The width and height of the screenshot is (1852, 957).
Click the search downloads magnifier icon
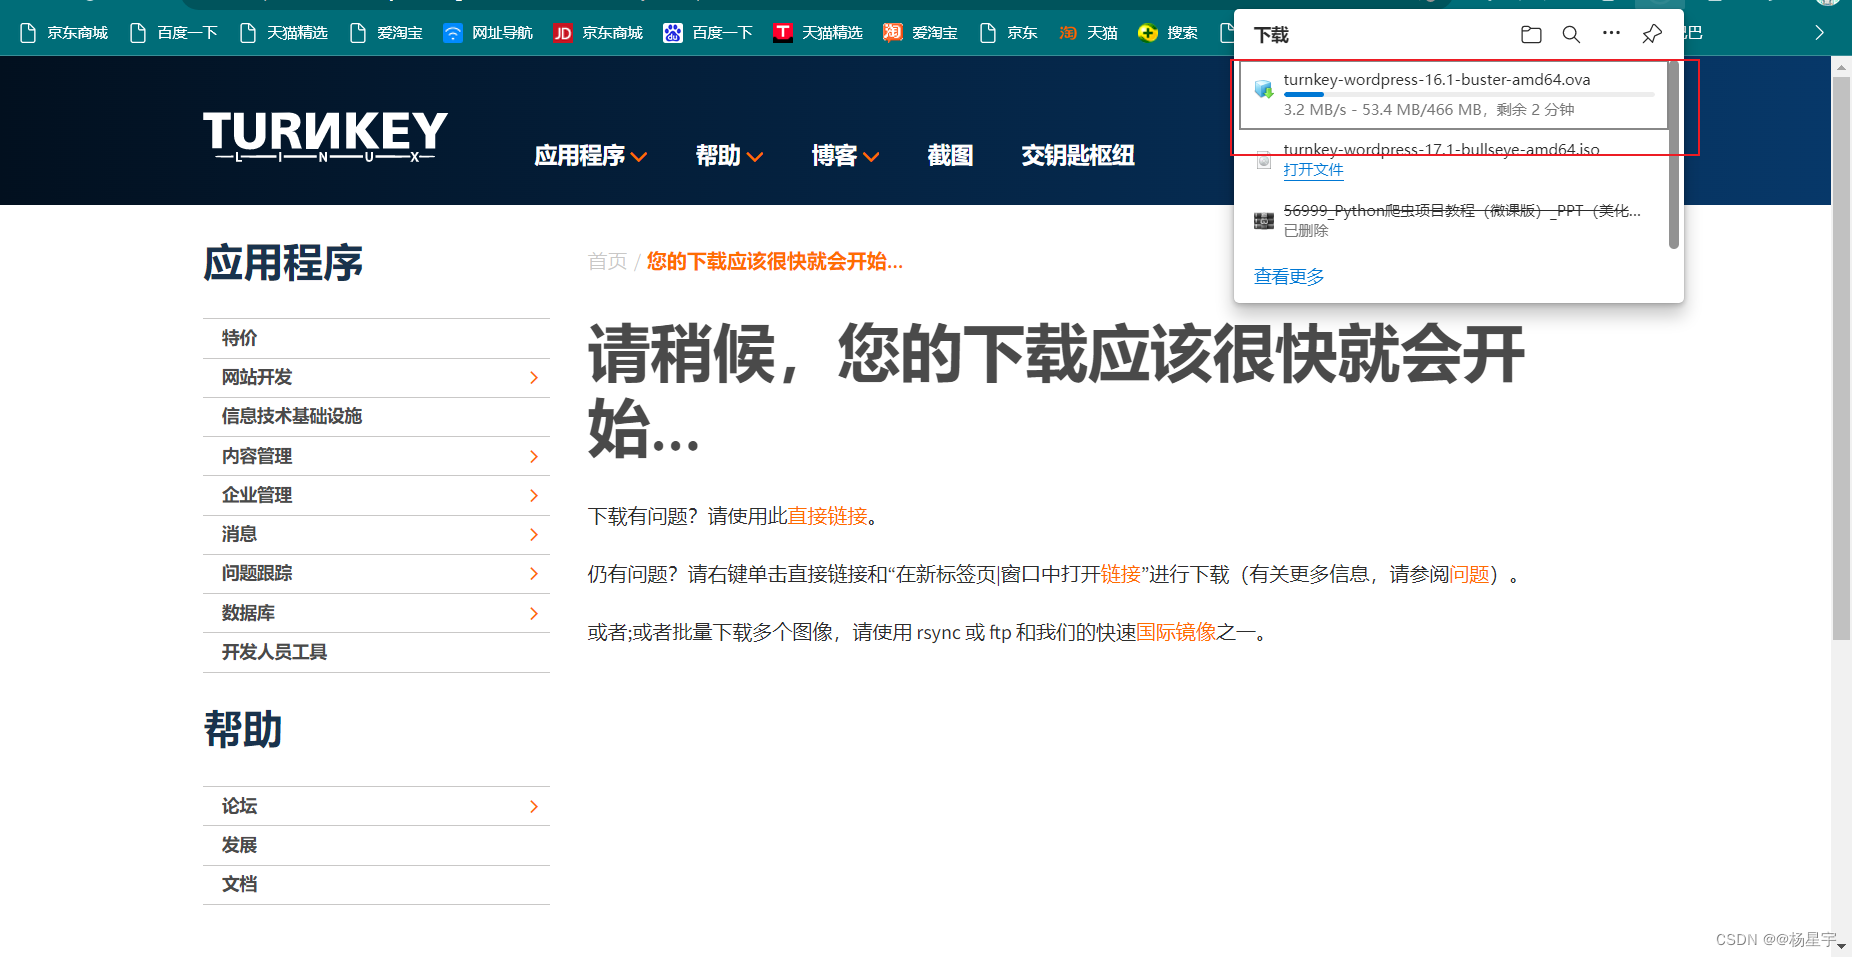(1571, 34)
